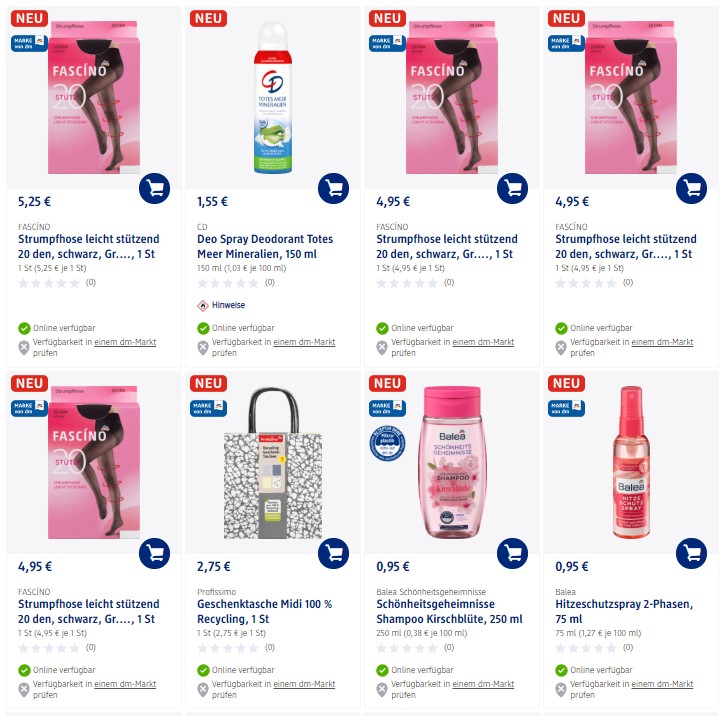Add Balea Hitzeschutzspray to cart
This screenshot has height=716, width=722.
(692, 553)
